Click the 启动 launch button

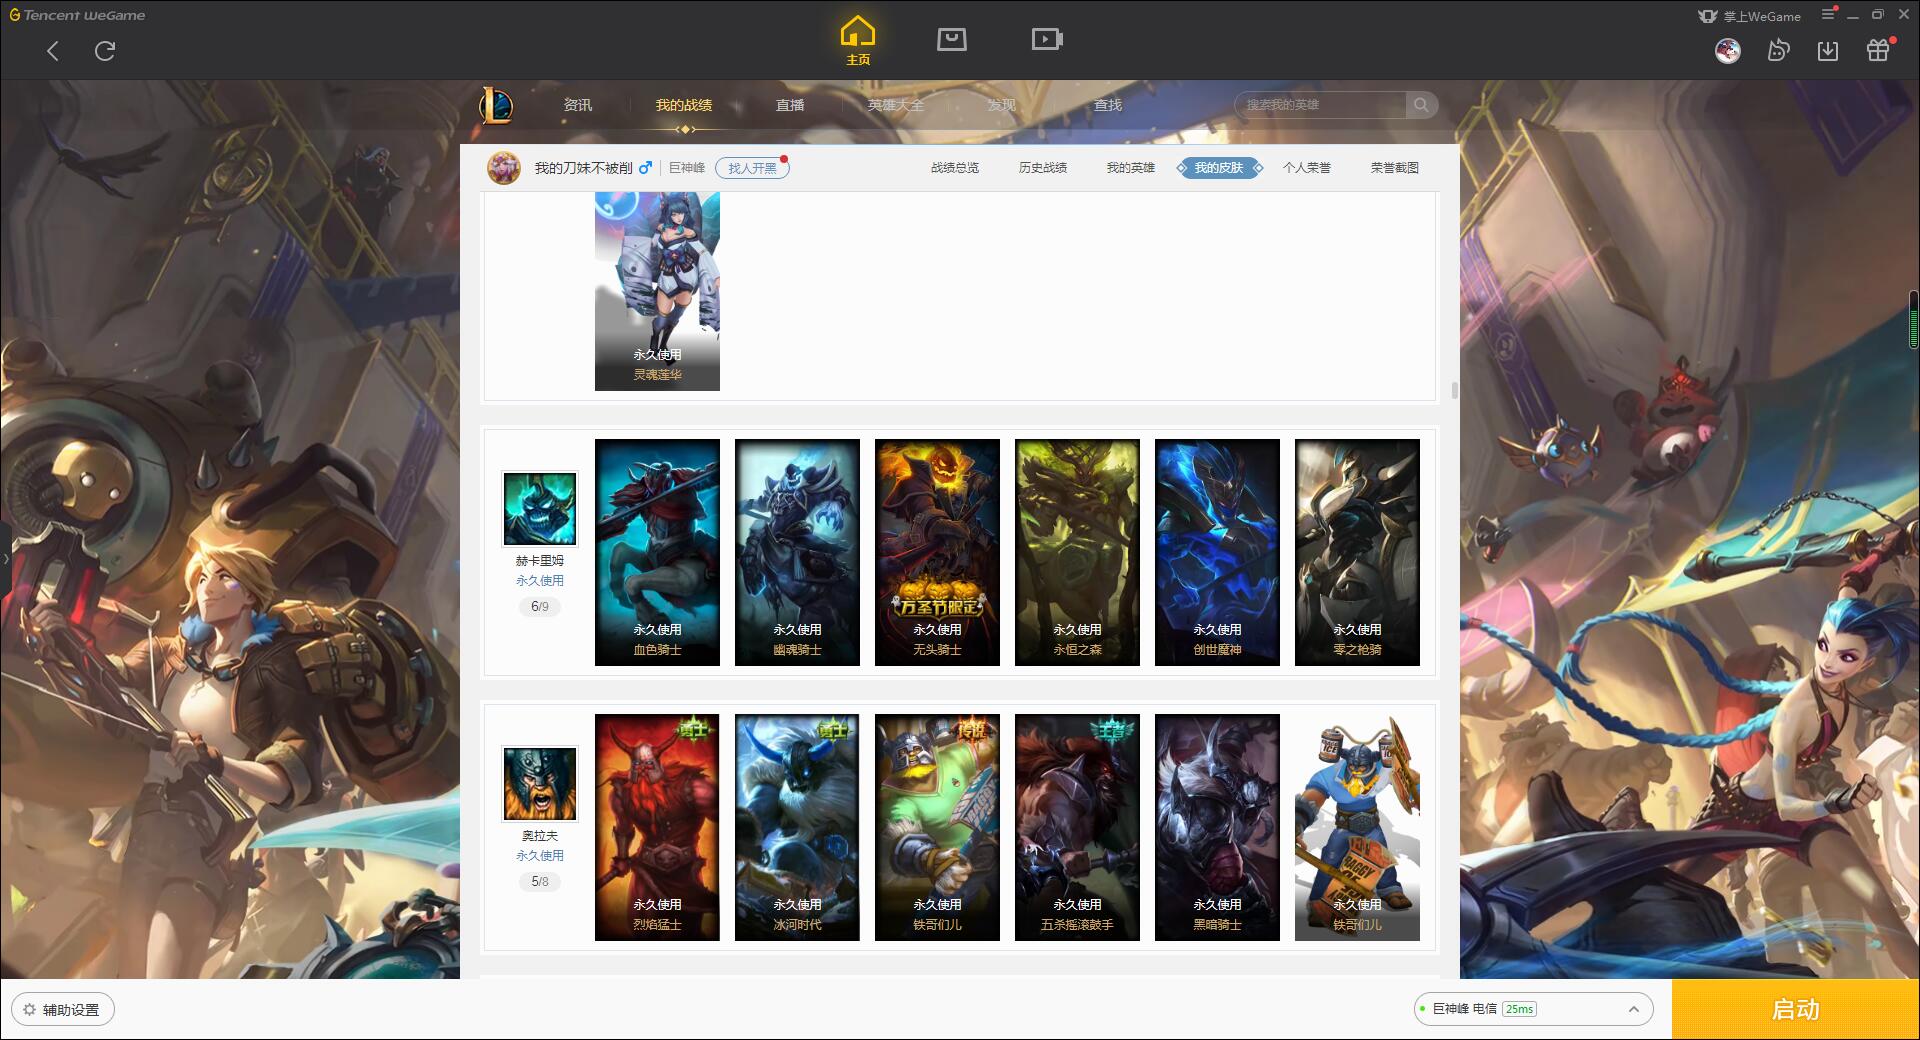(x=1796, y=1009)
